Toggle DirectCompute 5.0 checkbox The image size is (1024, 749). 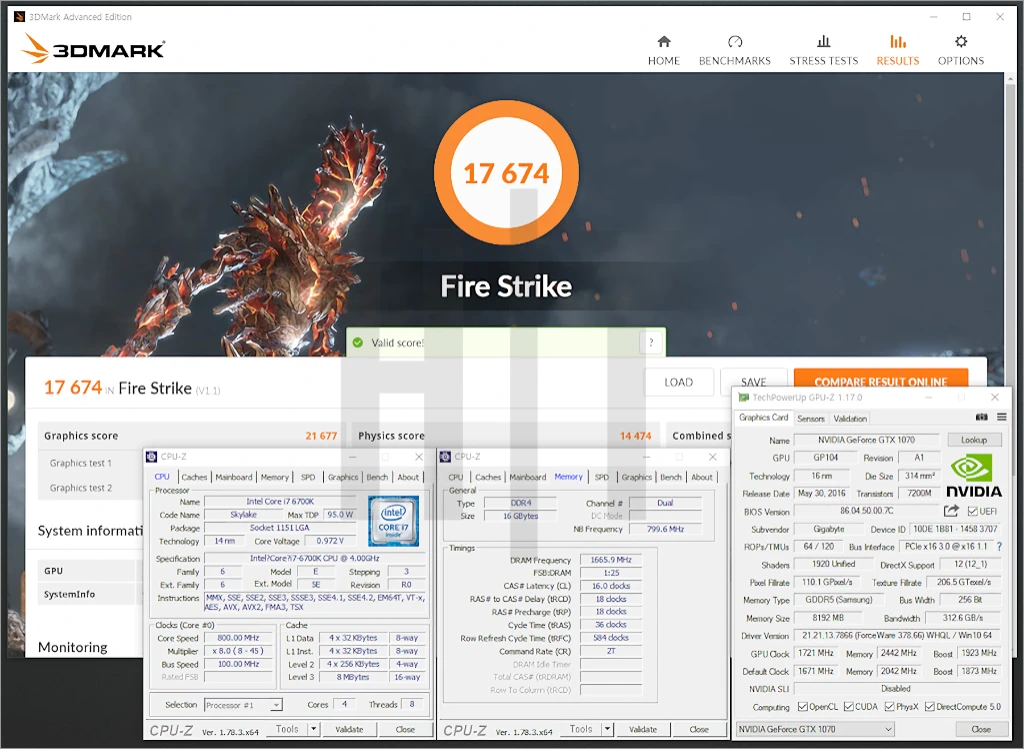click(x=930, y=707)
